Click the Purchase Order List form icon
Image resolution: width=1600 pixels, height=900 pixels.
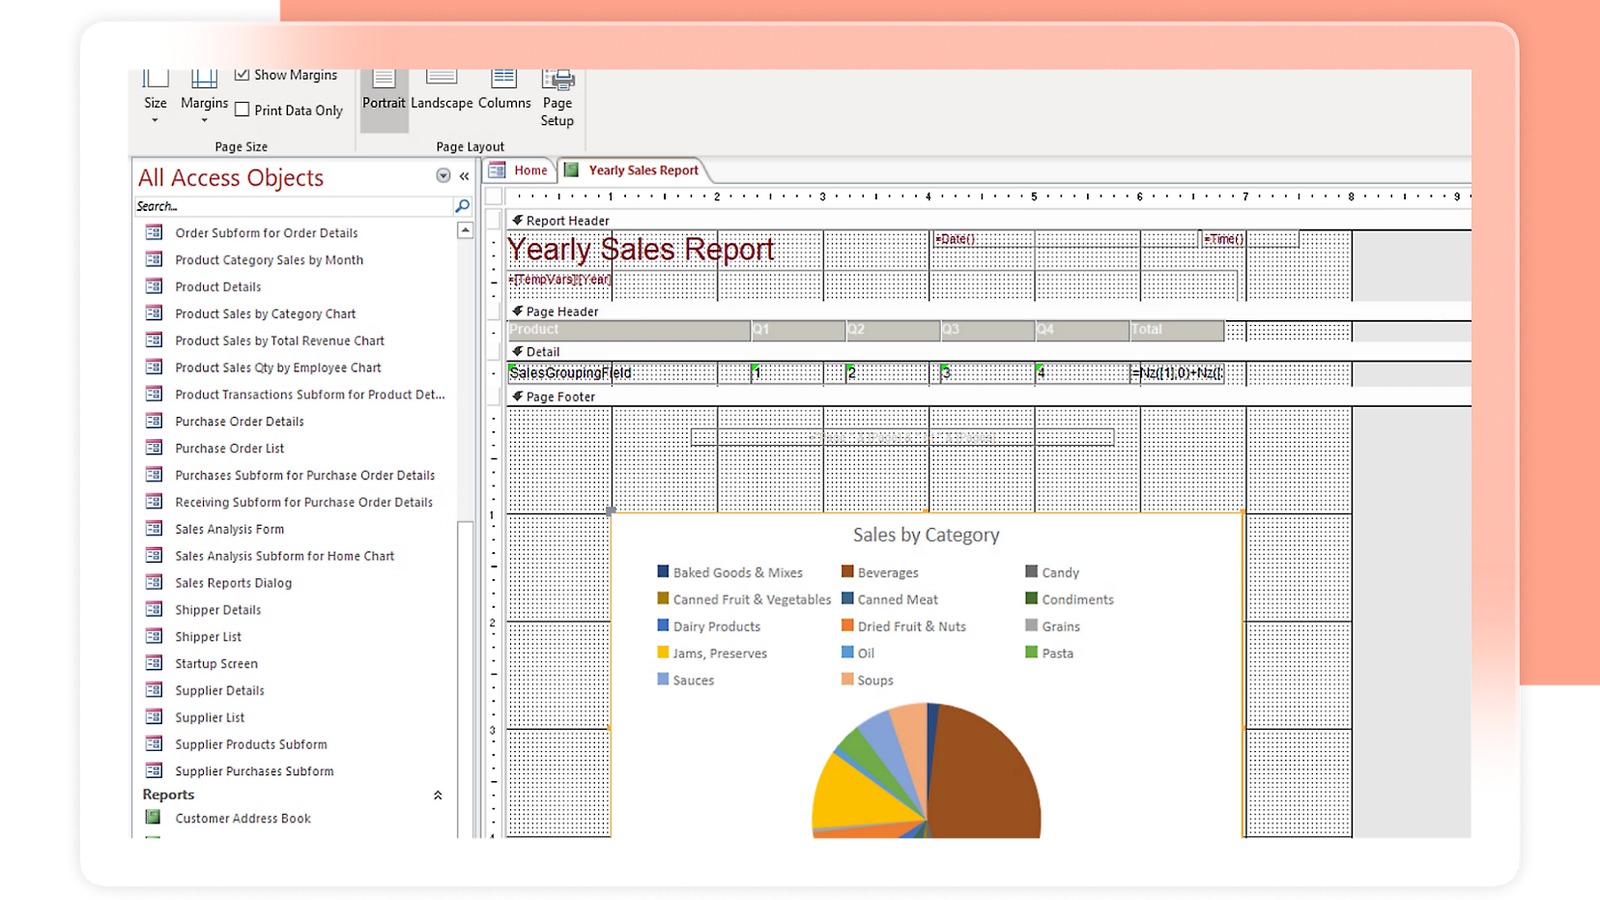(x=154, y=449)
